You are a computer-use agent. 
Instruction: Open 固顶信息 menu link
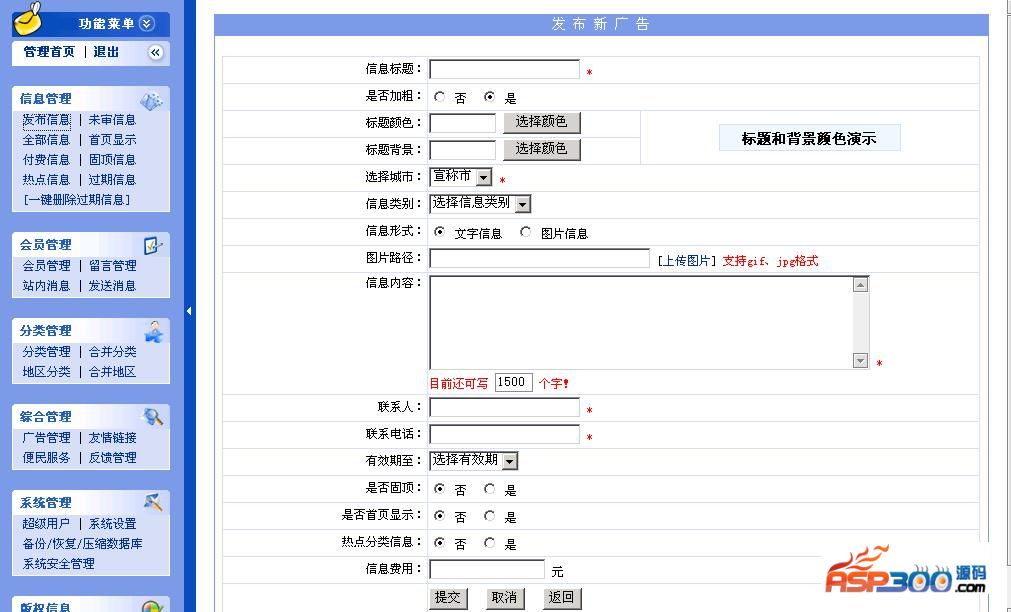[x=112, y=160]
